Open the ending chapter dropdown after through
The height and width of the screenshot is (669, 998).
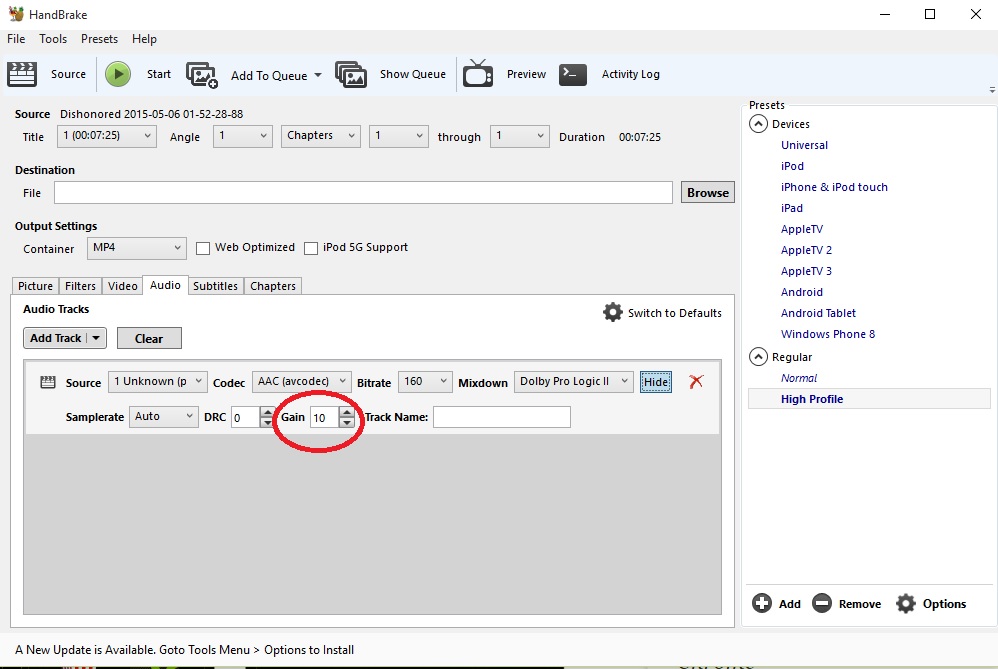click(x=519, y=136)
